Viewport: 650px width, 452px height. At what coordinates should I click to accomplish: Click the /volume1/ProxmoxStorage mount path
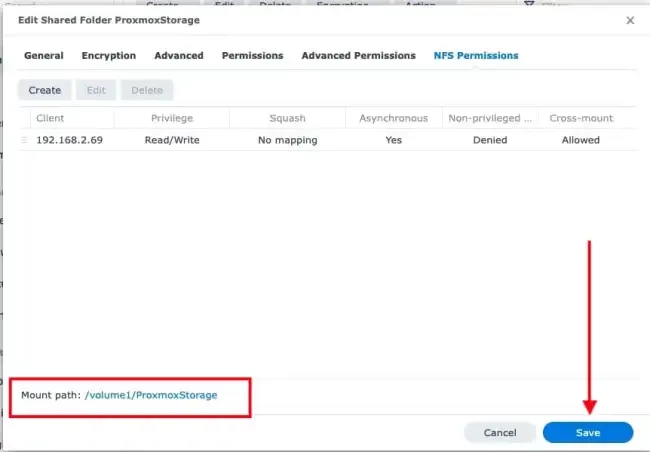click(151, 395)
